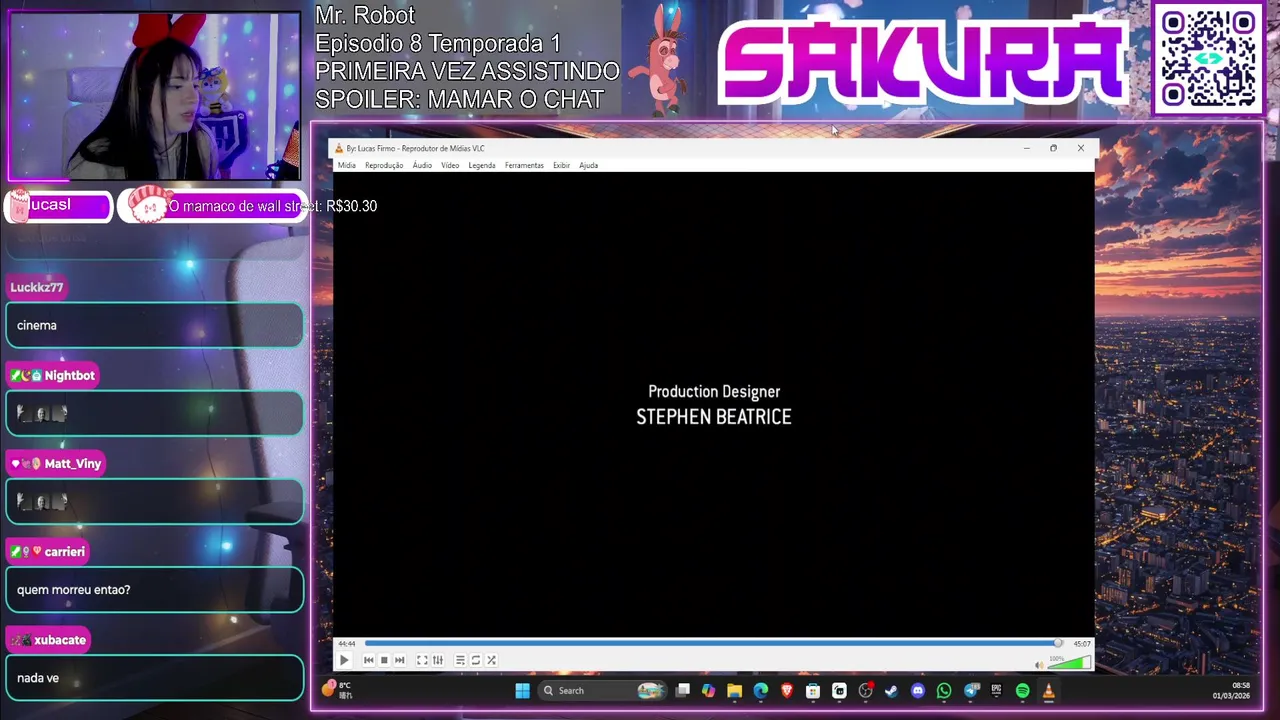The height and width of the screenshot is (720, 1280).
Task: Open Copilot from the taskbar
Action: point(708,690)
